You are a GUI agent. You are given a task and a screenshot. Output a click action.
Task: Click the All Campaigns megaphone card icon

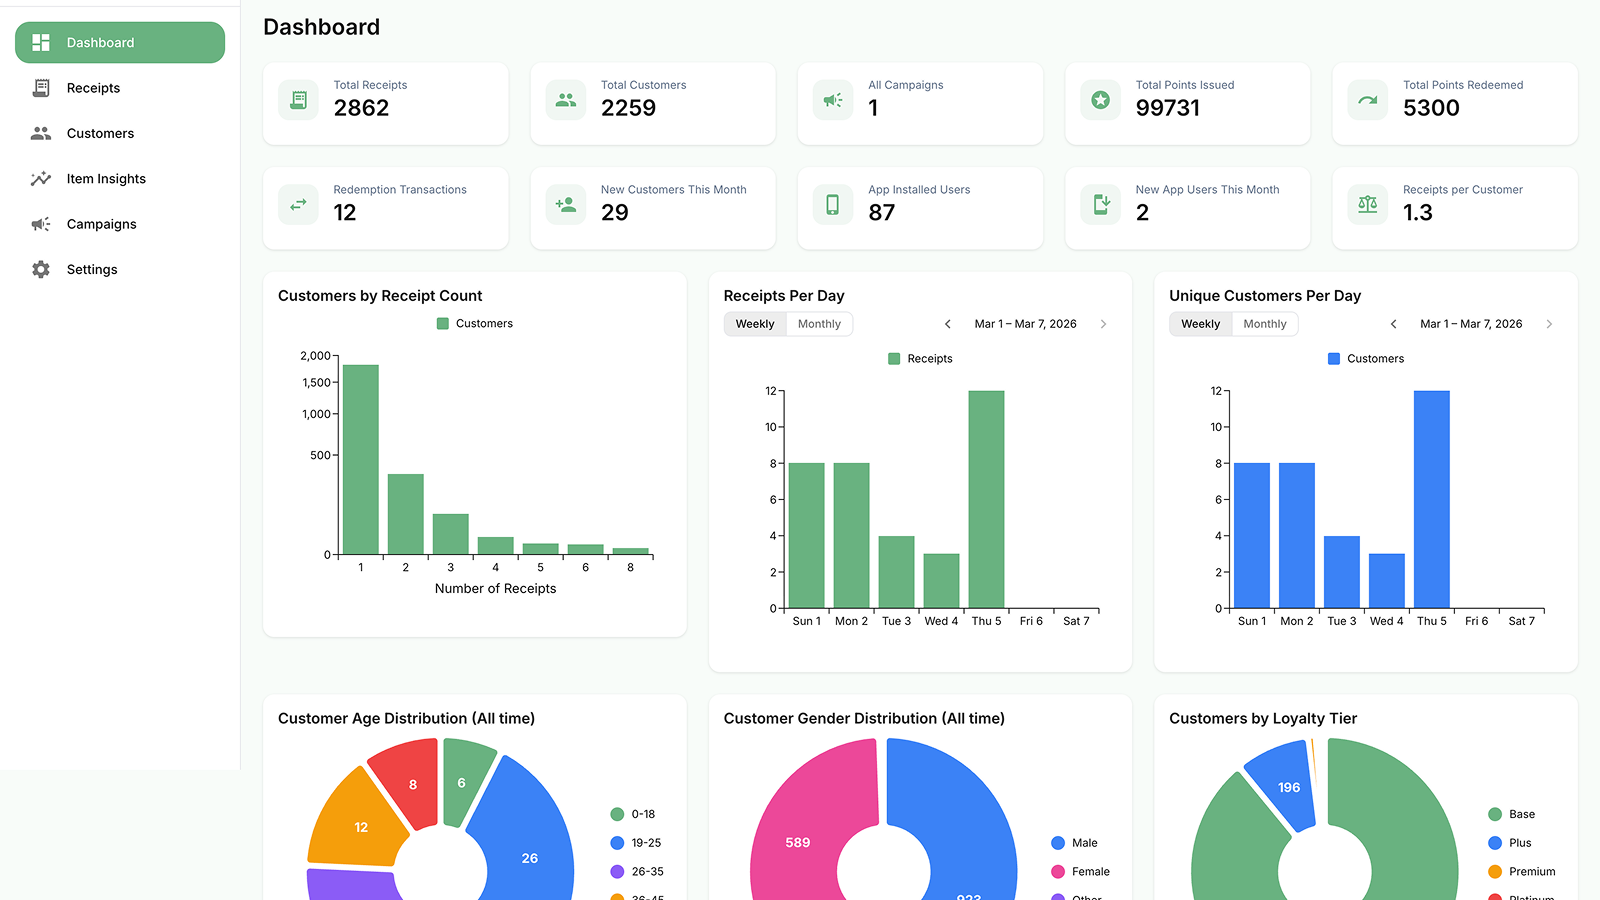(x=833, y=100)
